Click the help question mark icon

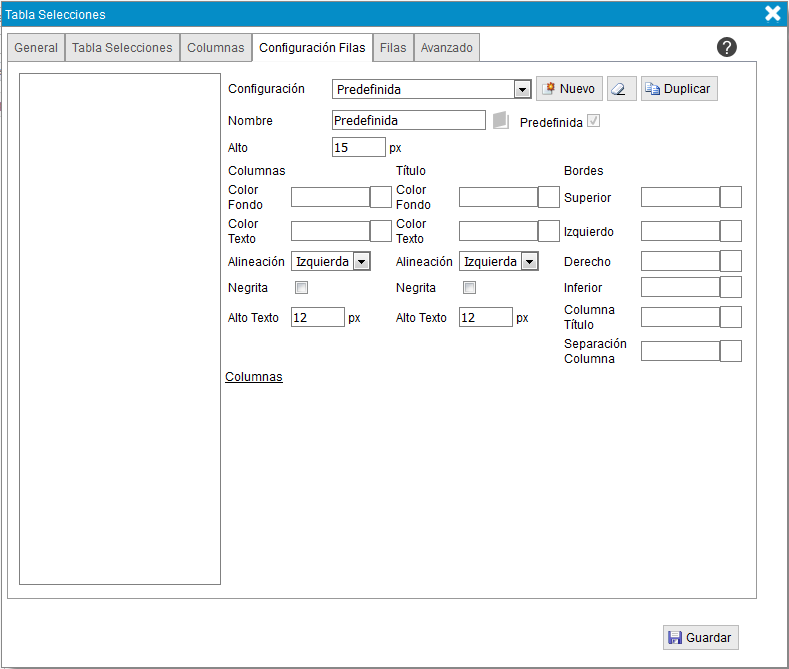(x=727, y=47)
